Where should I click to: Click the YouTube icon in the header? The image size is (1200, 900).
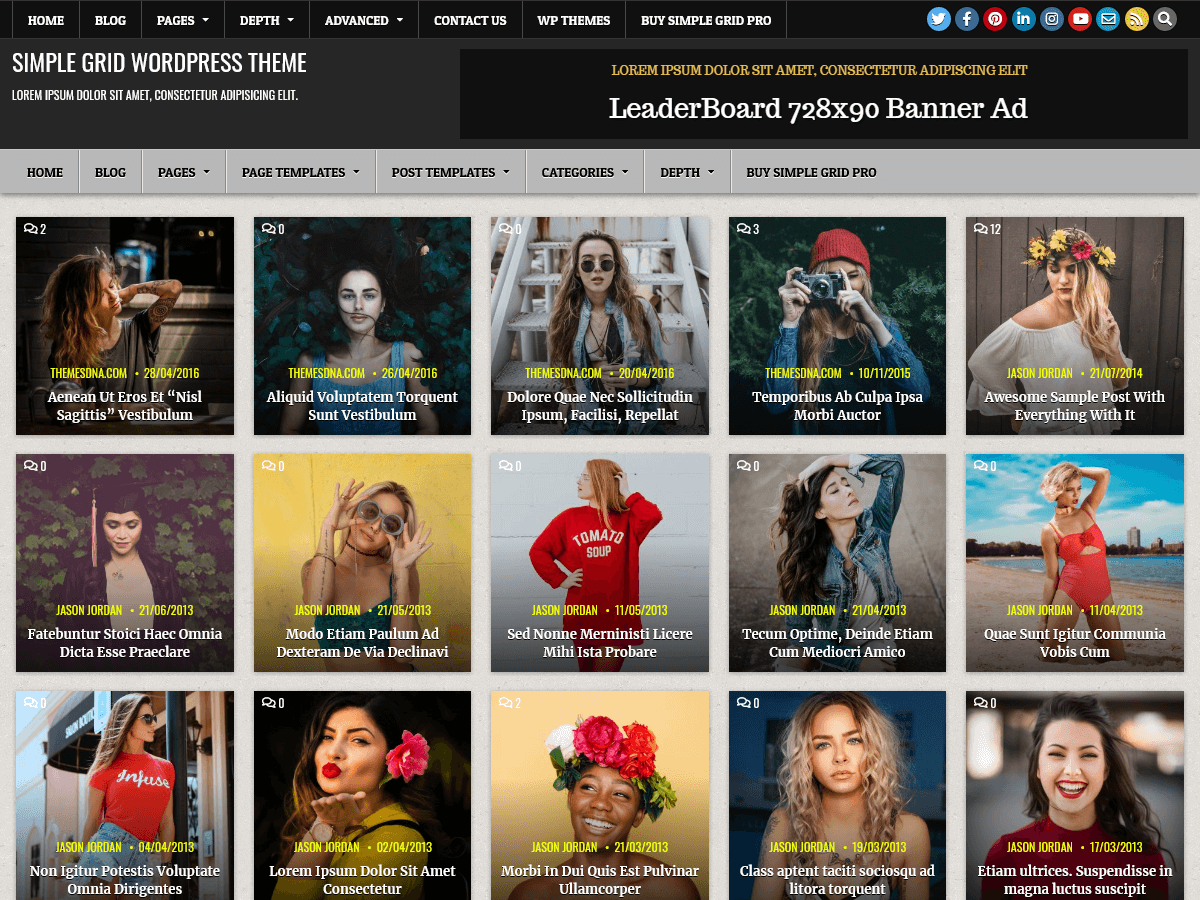[x=1079, y=18]
